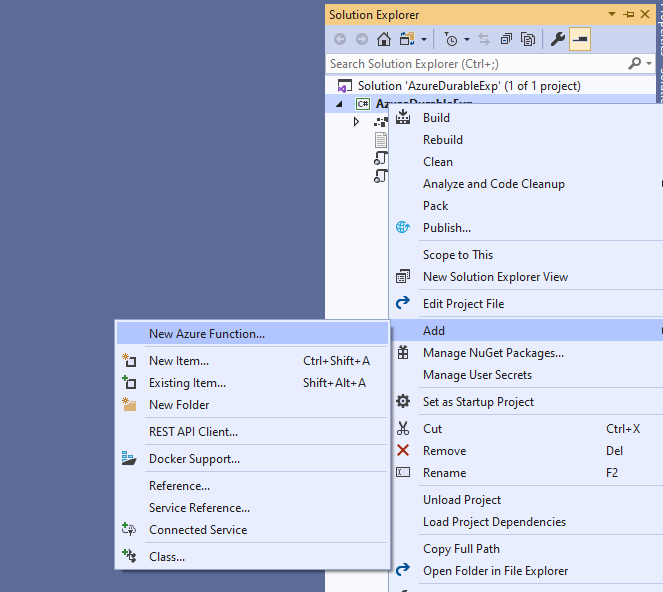This screenshot has height=592, width=663.
Task: Choose Open Folder in File Explorer
Action: (x=496, y=571)
